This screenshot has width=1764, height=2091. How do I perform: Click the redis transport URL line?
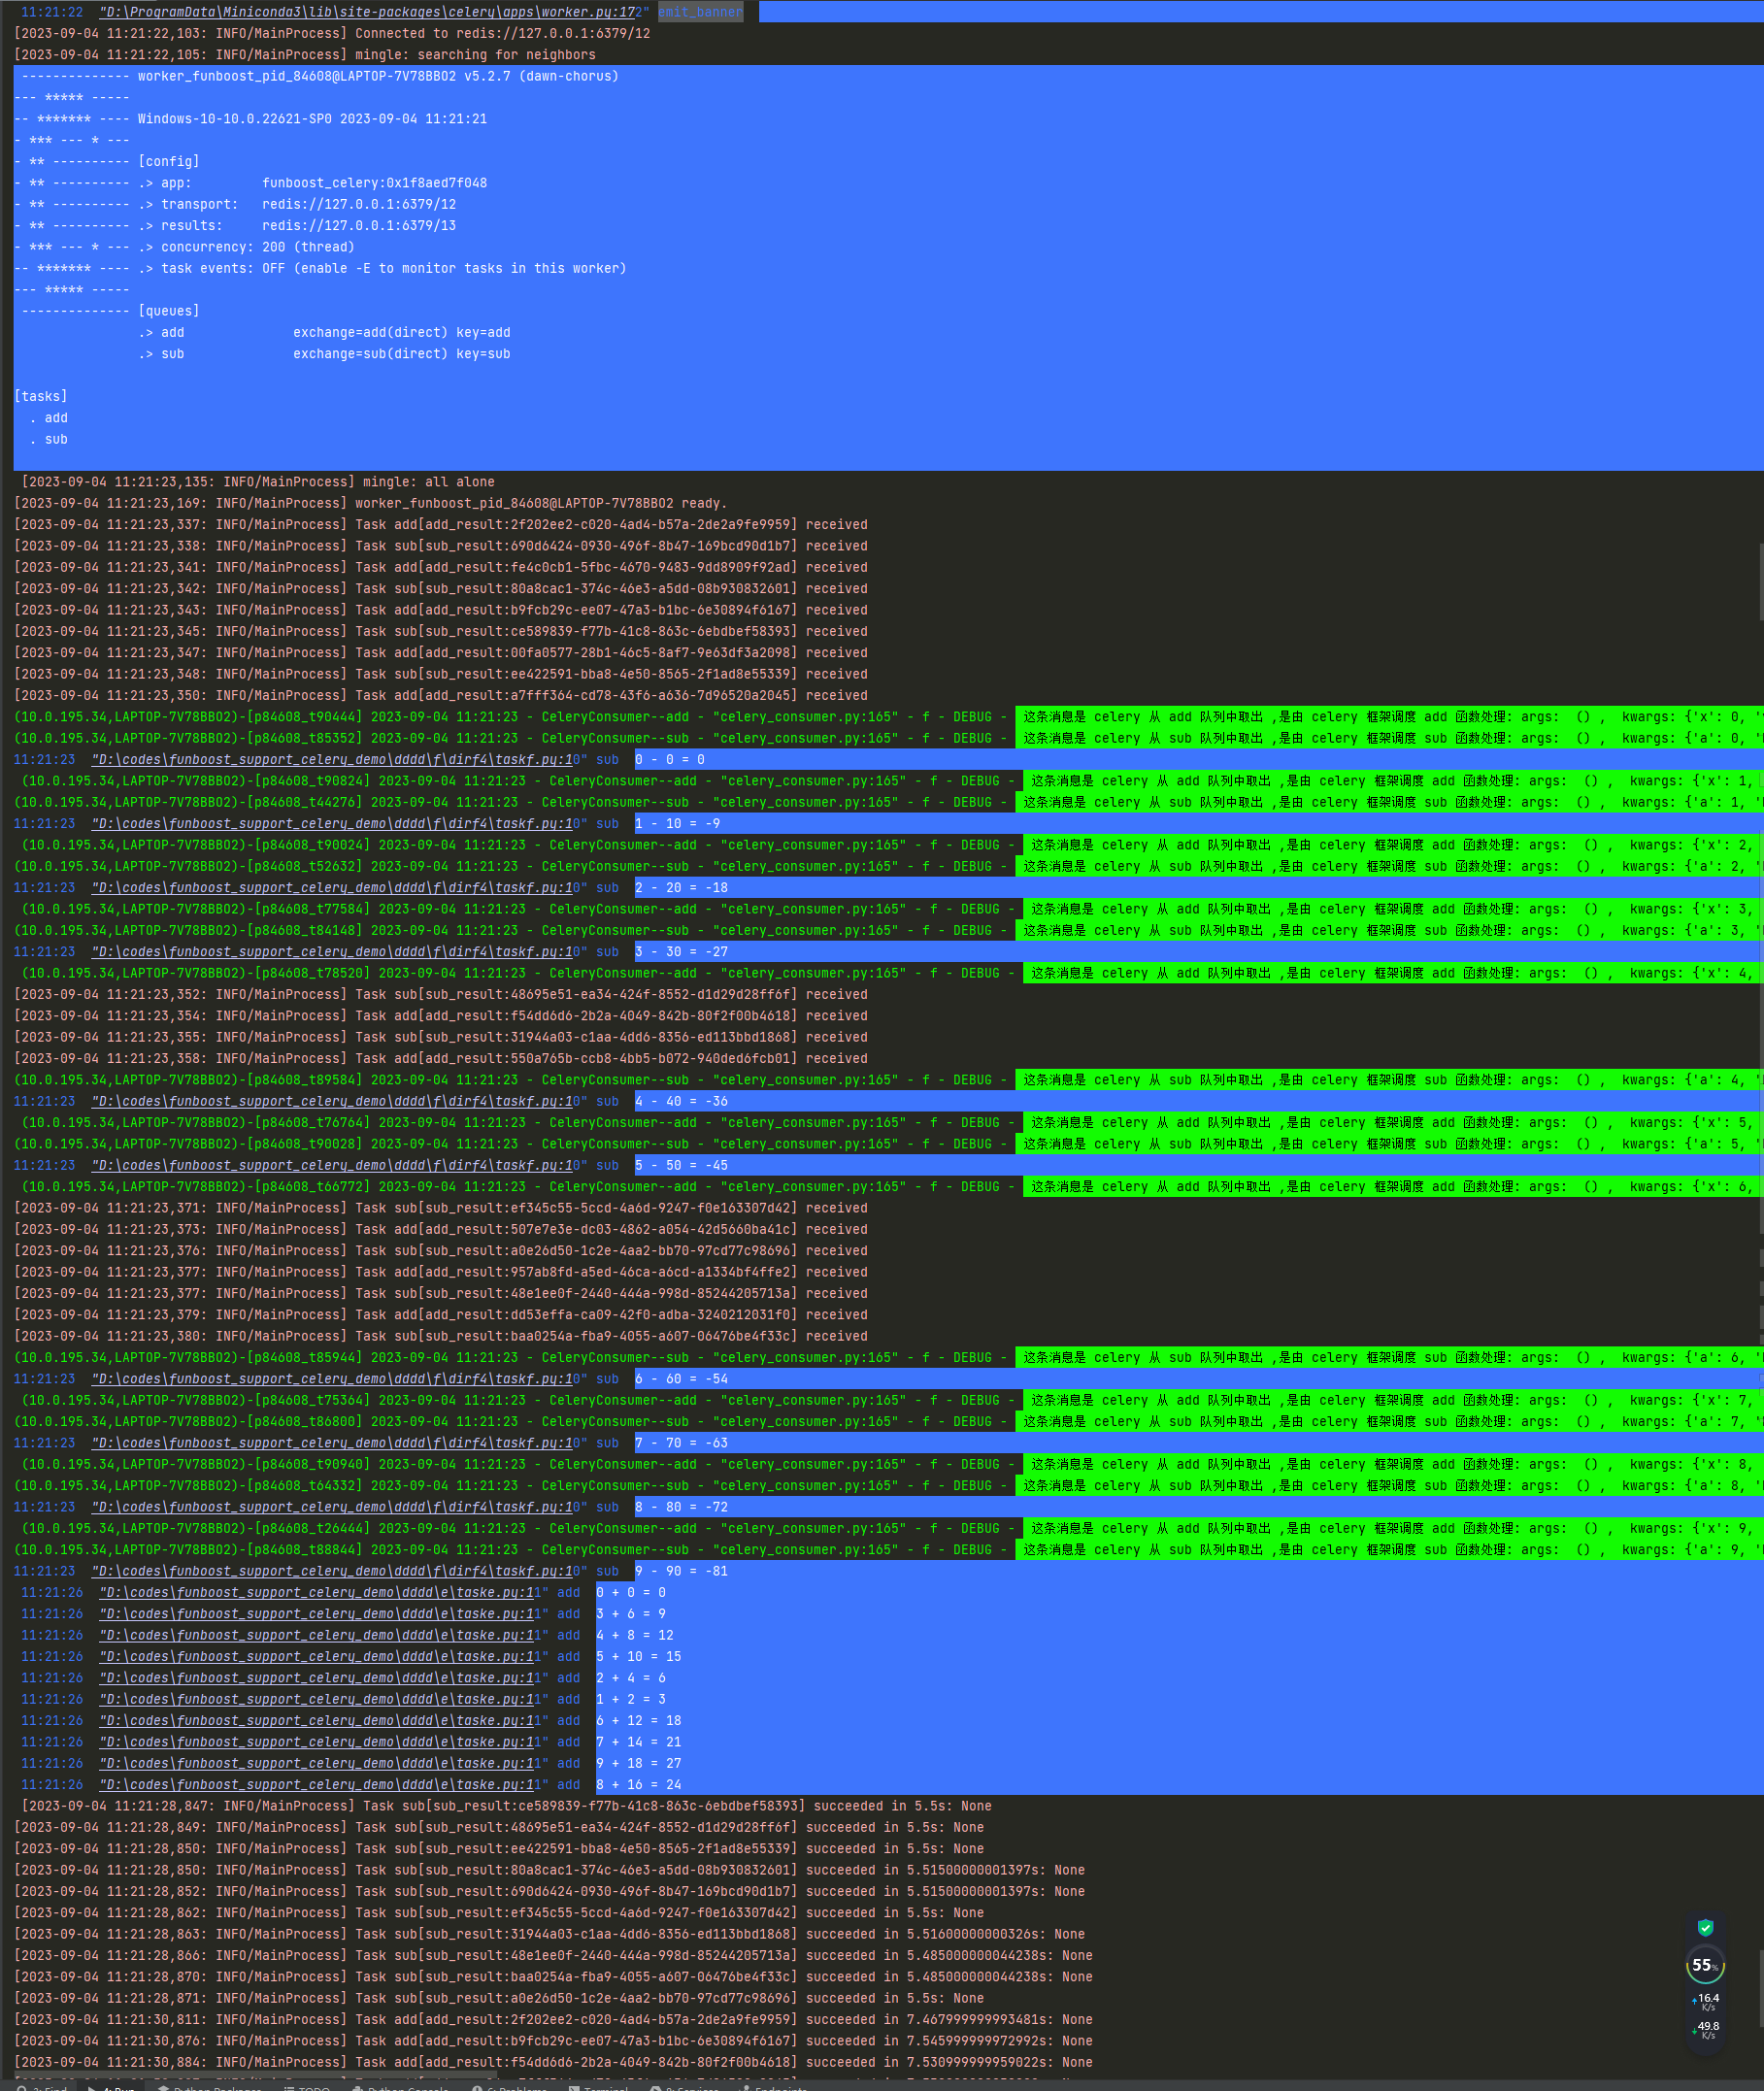(236, 204)
